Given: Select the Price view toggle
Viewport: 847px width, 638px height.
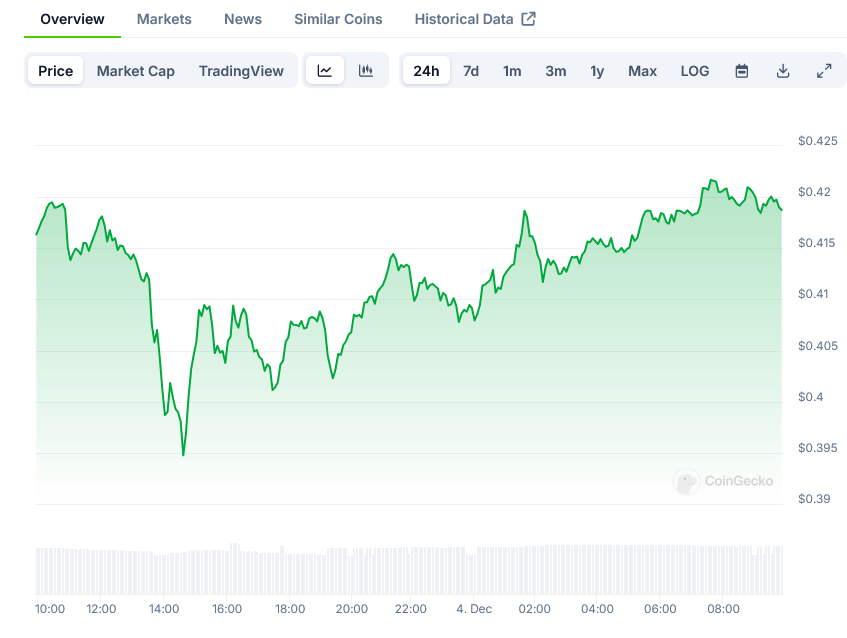Looking at the screenshot, I should [x=56, y=71].
